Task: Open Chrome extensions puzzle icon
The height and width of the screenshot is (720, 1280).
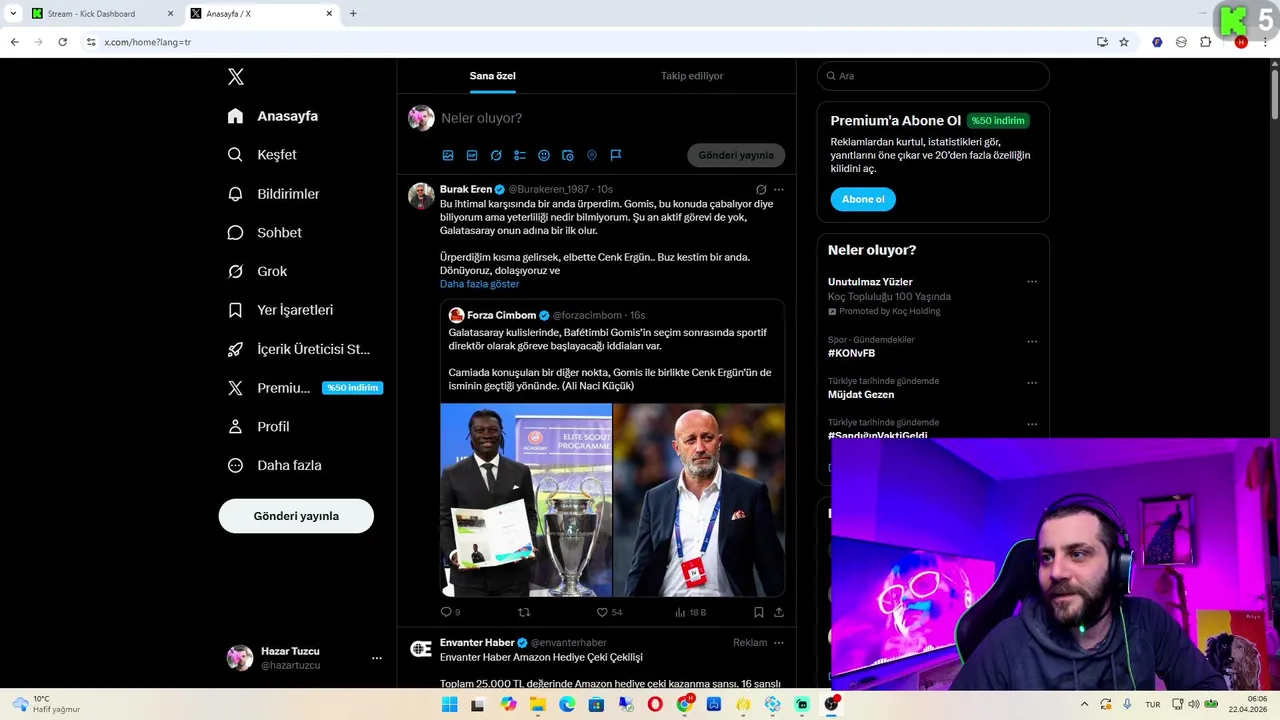Action: [x=1205, y=42]
